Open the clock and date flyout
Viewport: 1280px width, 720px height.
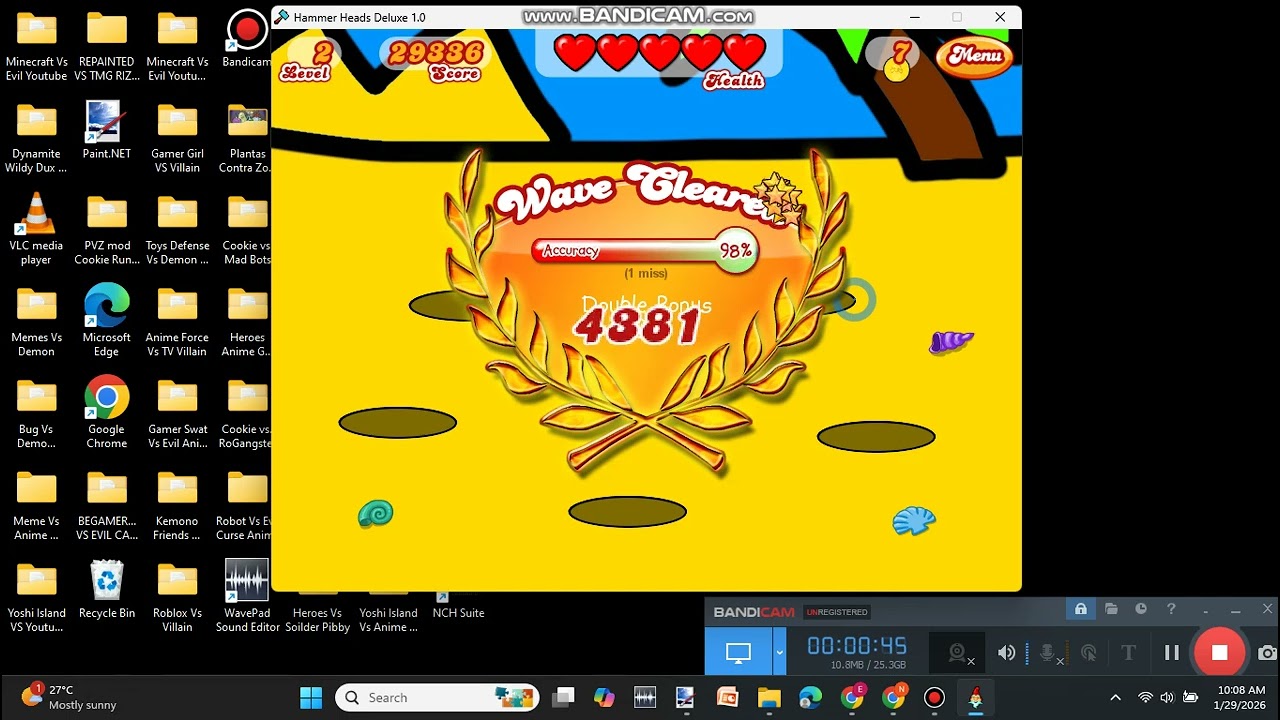click(1241, 697)
